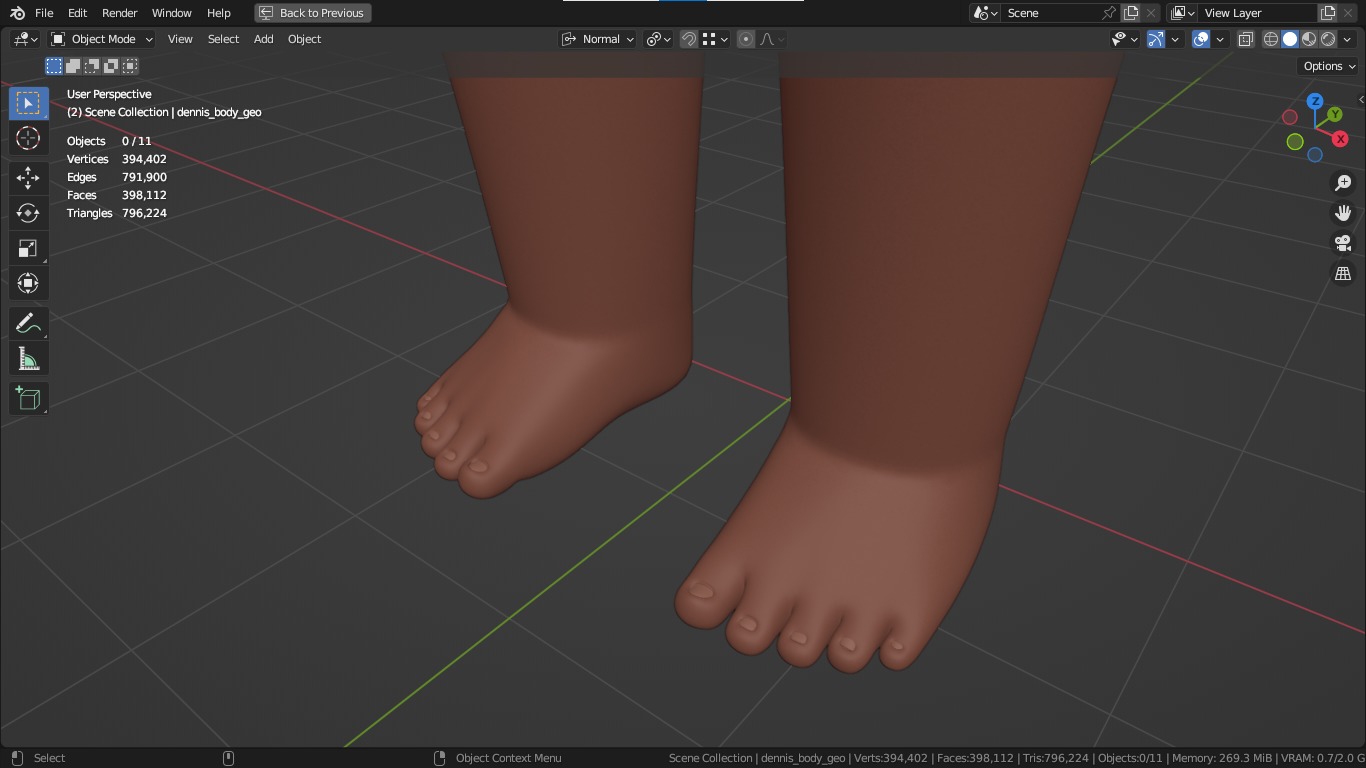Image resolution: width=1366 pixels, height=768 pixels.
Task: Open the scene browser dropdown
Action: [x=986, y=13]
